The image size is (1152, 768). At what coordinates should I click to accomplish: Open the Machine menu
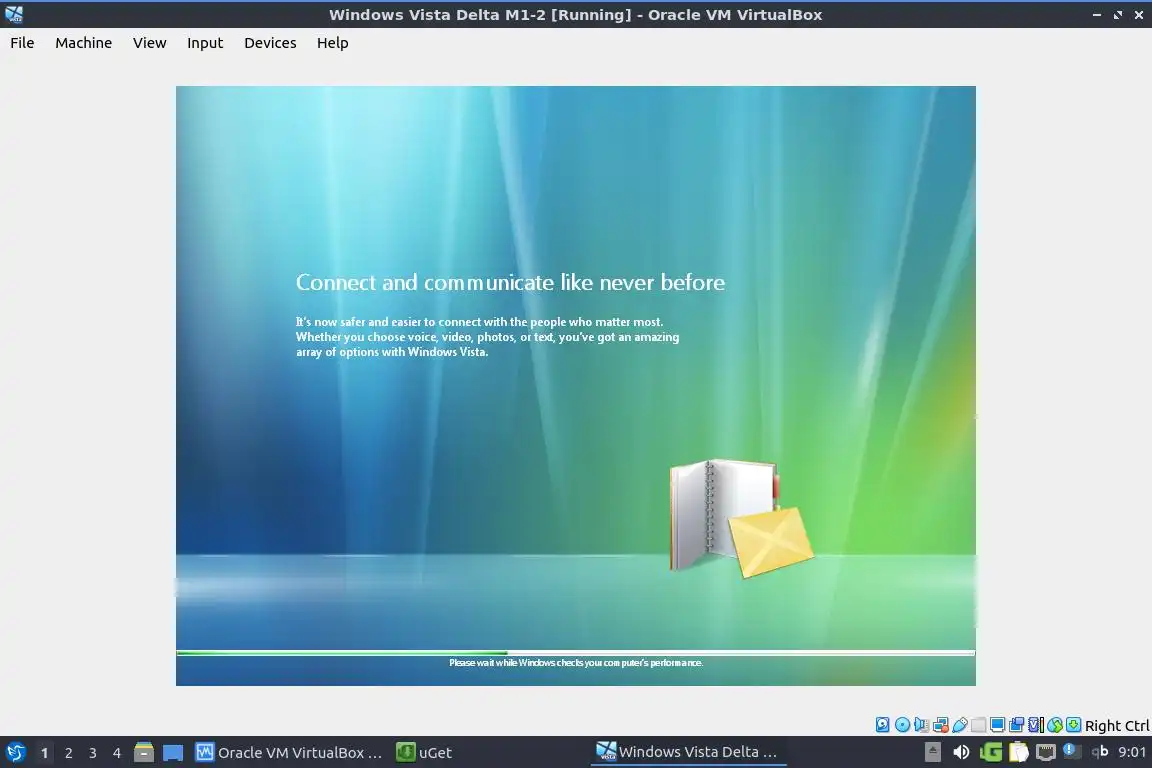tap(84, 43)
